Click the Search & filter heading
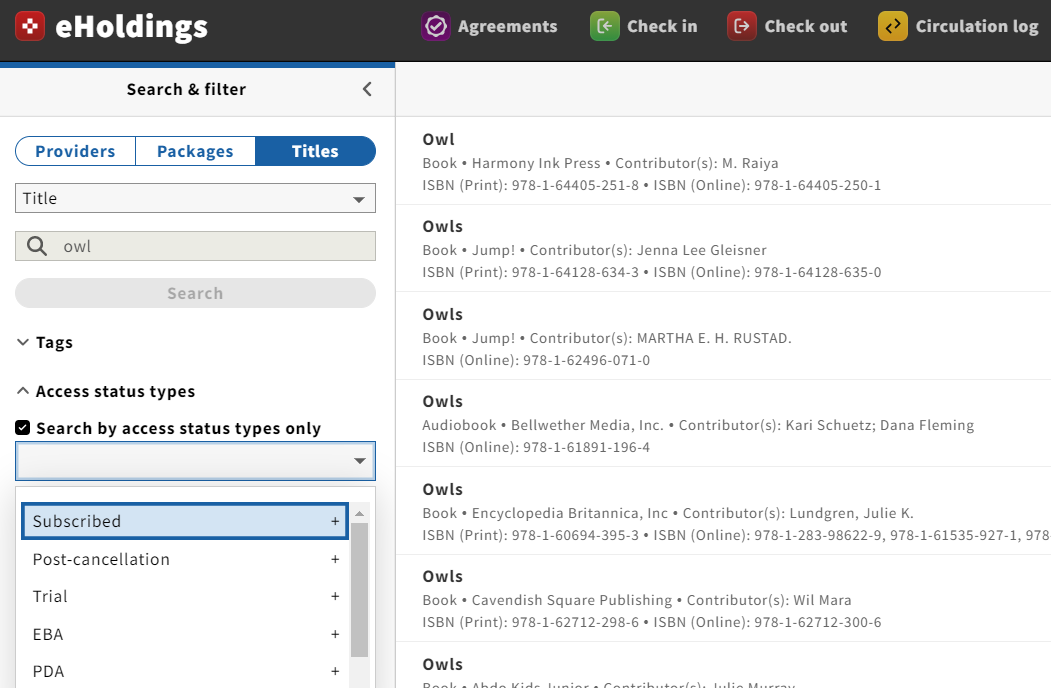The image size is (1051, 688). point(186,89)
